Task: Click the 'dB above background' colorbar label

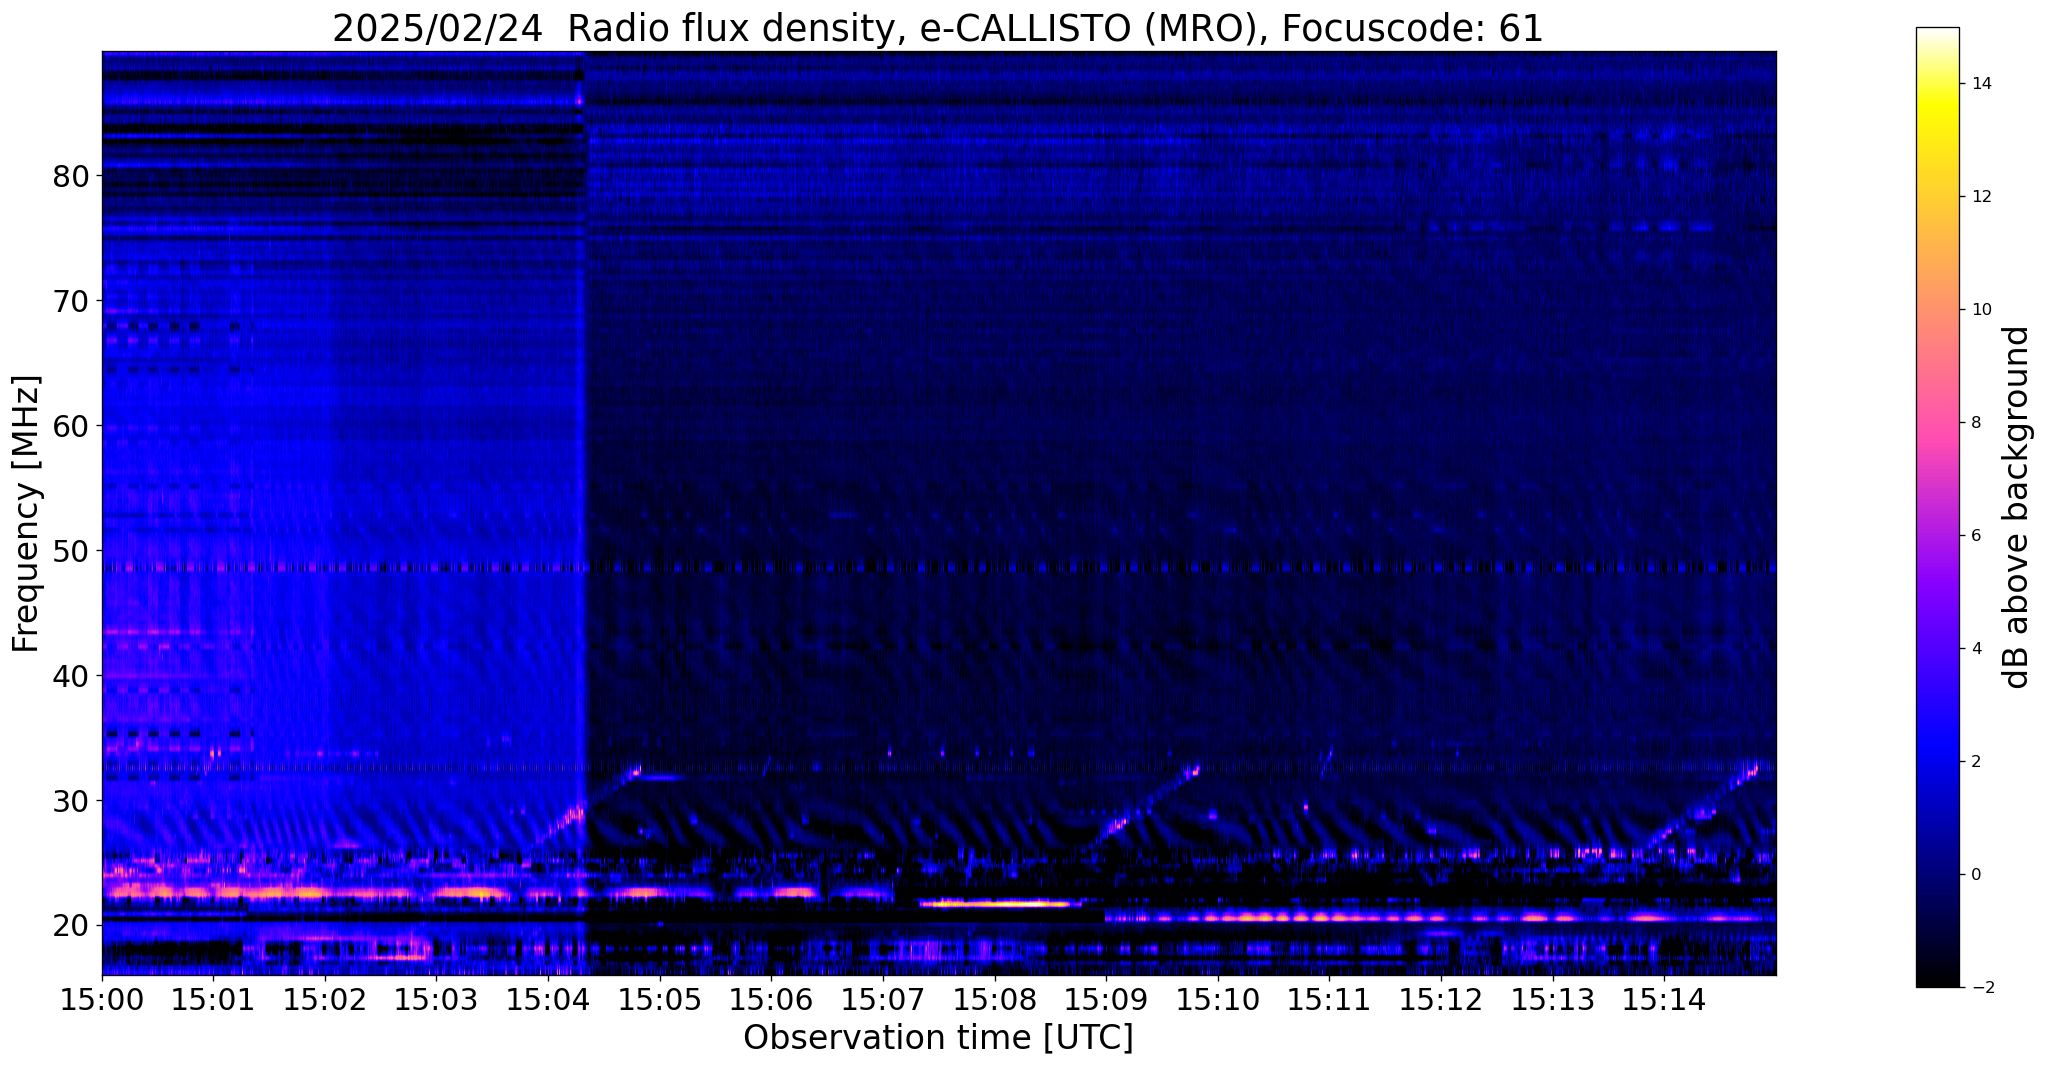Action: (2017, 507)
